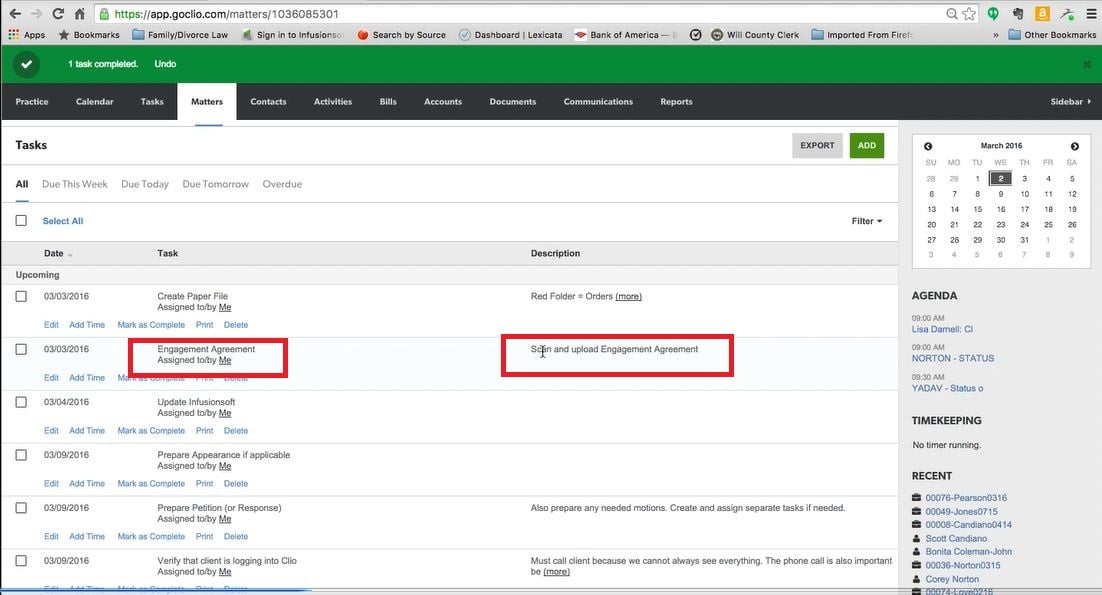
Task: Switch to the Calendar navigation tab
Action: click(94, 102)
